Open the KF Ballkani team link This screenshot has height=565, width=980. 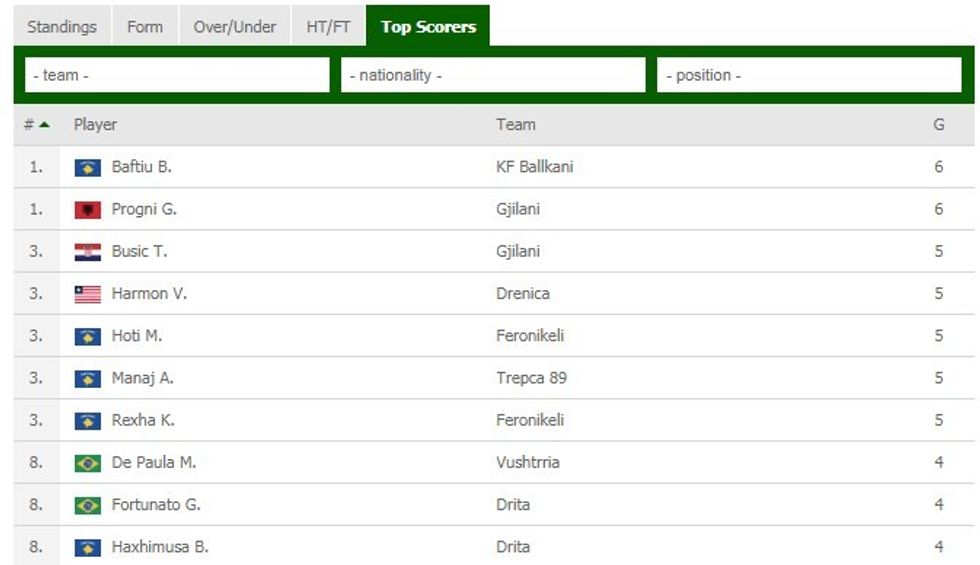point(534,167)
